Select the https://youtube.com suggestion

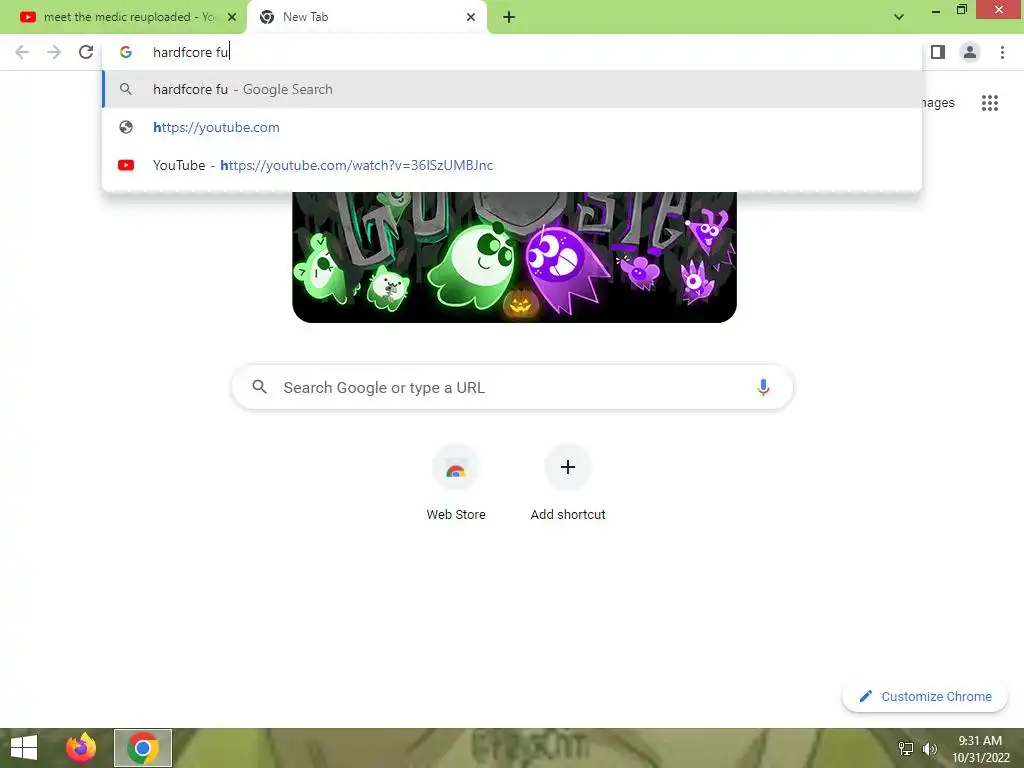click(512, 127)
